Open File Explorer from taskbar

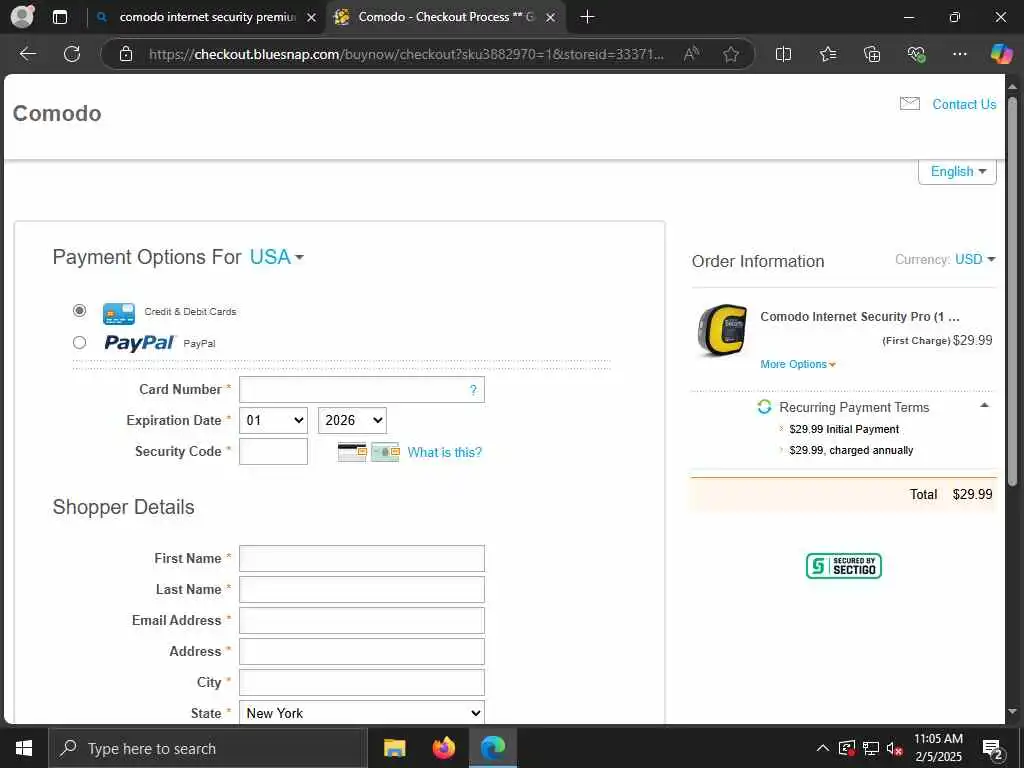click(x=394, y=748)
